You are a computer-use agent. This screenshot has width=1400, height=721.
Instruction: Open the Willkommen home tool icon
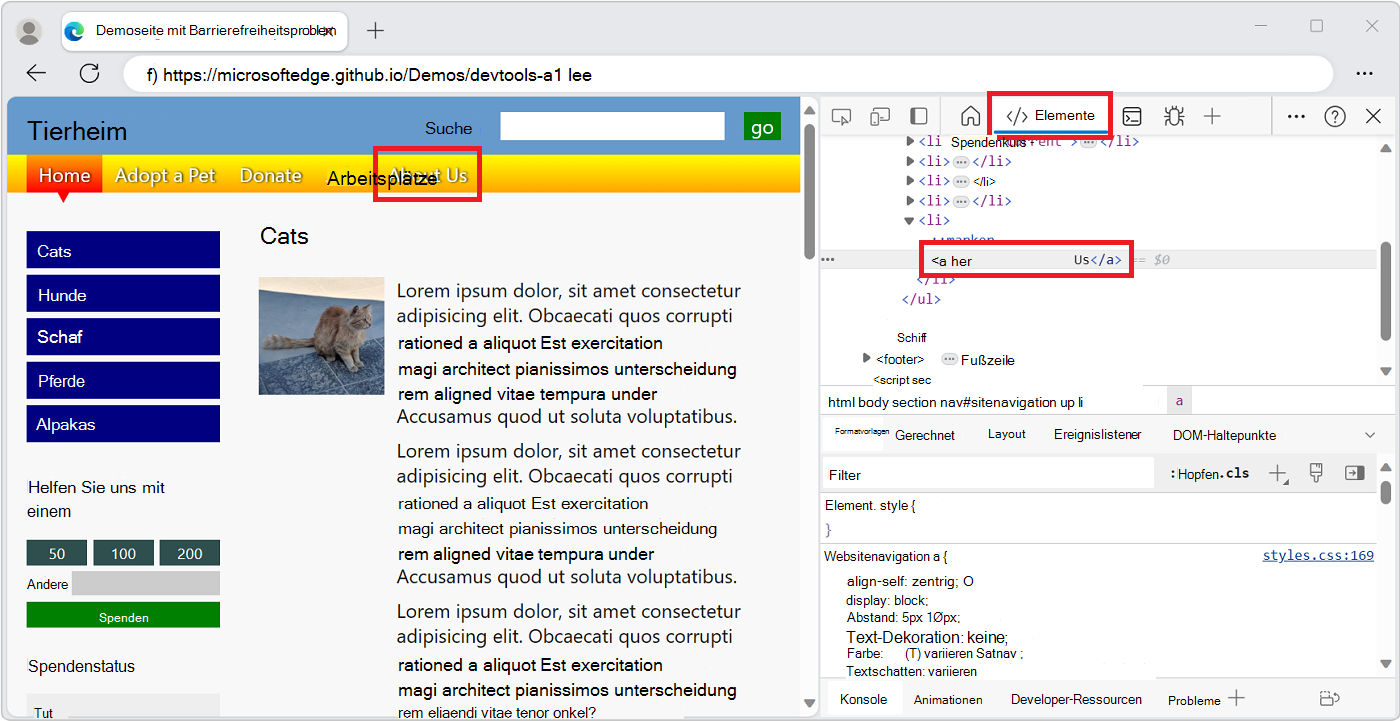tap(969, 116)
